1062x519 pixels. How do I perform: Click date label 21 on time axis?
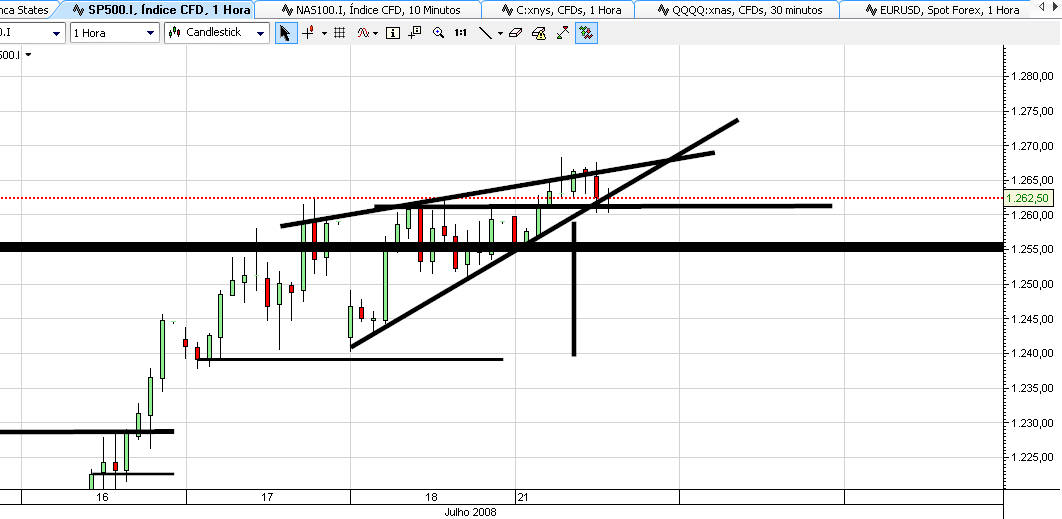(522, 497)
